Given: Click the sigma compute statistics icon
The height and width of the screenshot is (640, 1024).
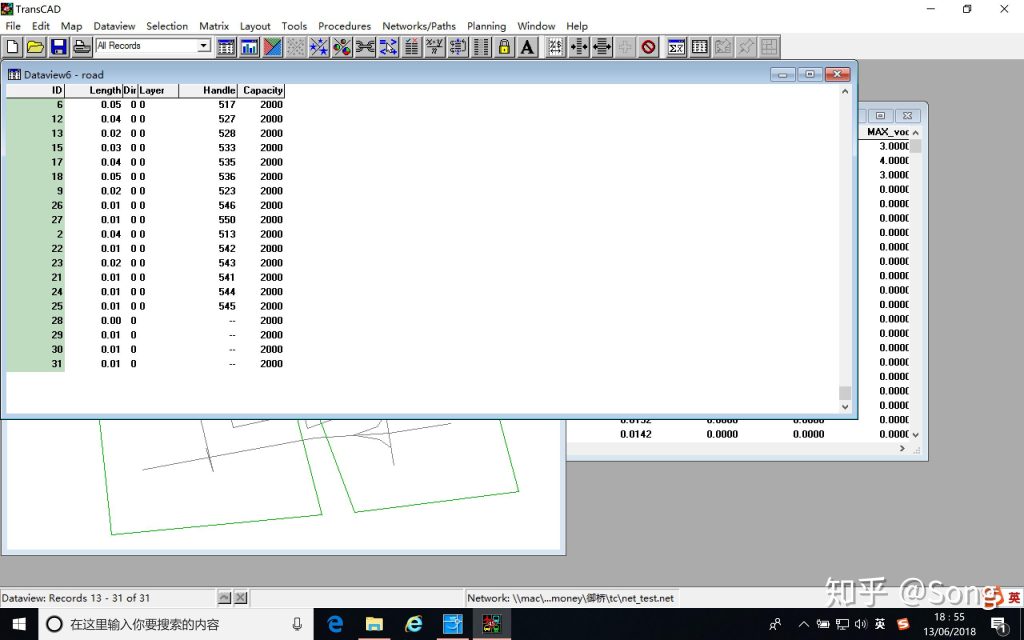Looking at the screenshot, I should click(x=677, y=46).
